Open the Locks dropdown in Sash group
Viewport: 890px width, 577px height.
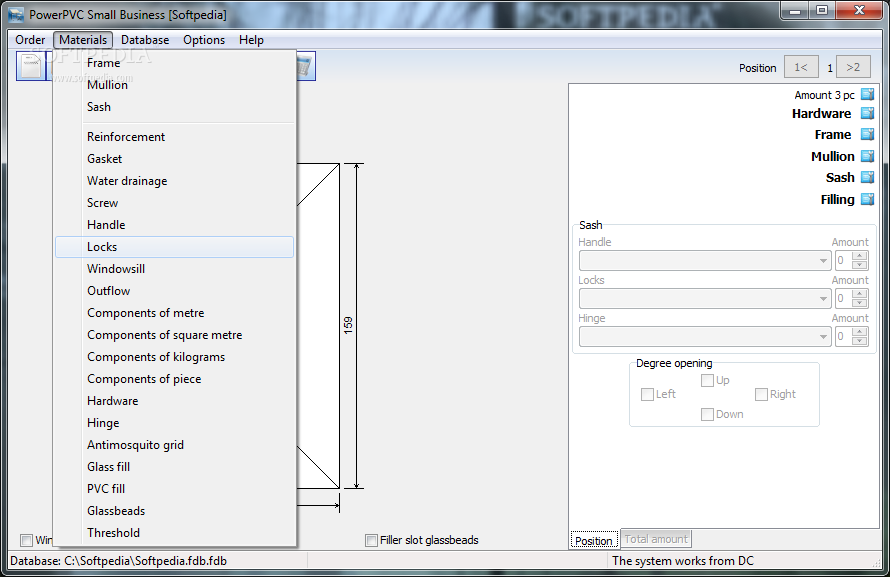(823, 299)
